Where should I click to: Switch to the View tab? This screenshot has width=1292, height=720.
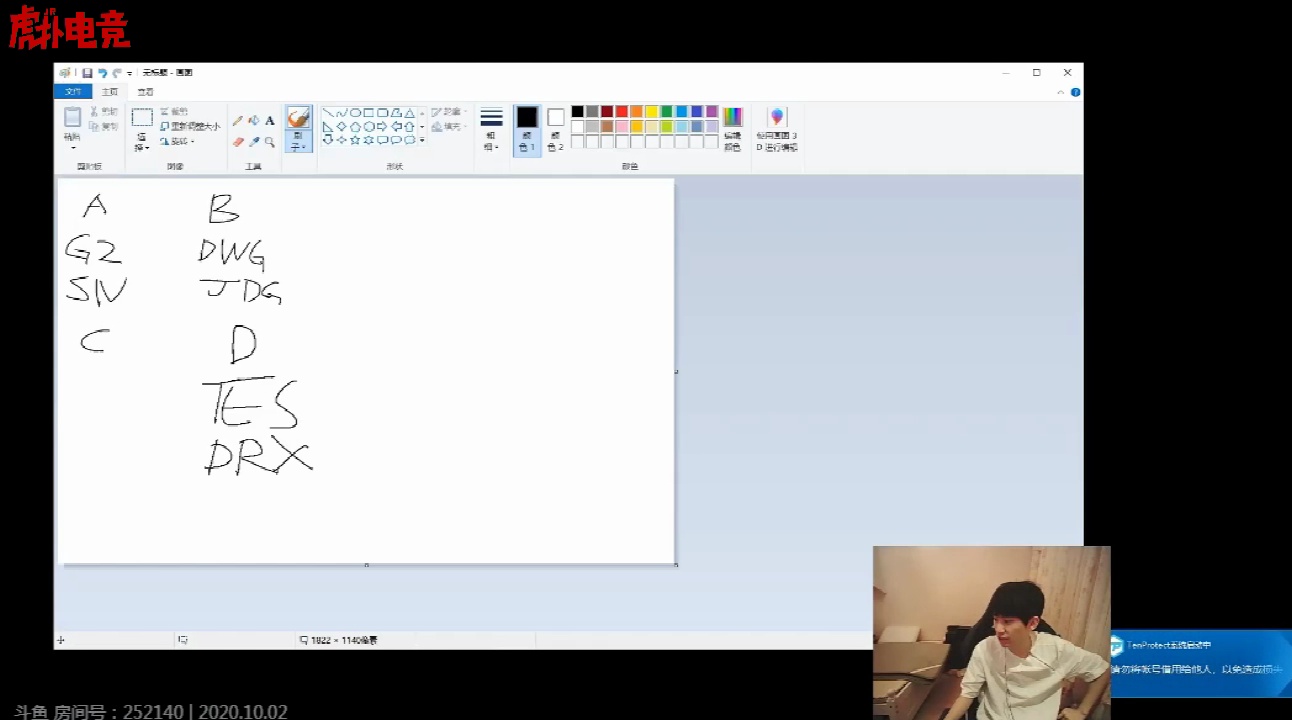tap(145, 92)
